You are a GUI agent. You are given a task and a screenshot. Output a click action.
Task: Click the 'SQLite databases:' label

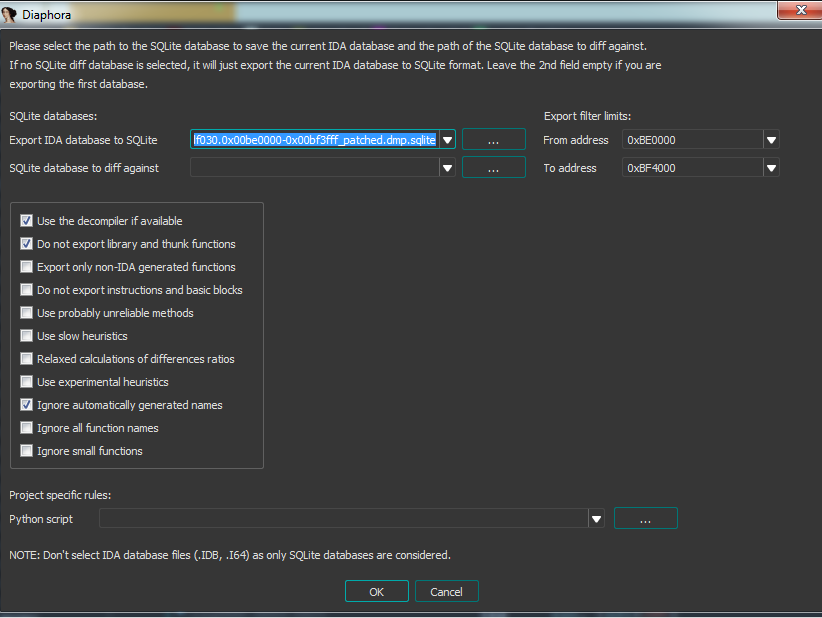tap(53, 116)
